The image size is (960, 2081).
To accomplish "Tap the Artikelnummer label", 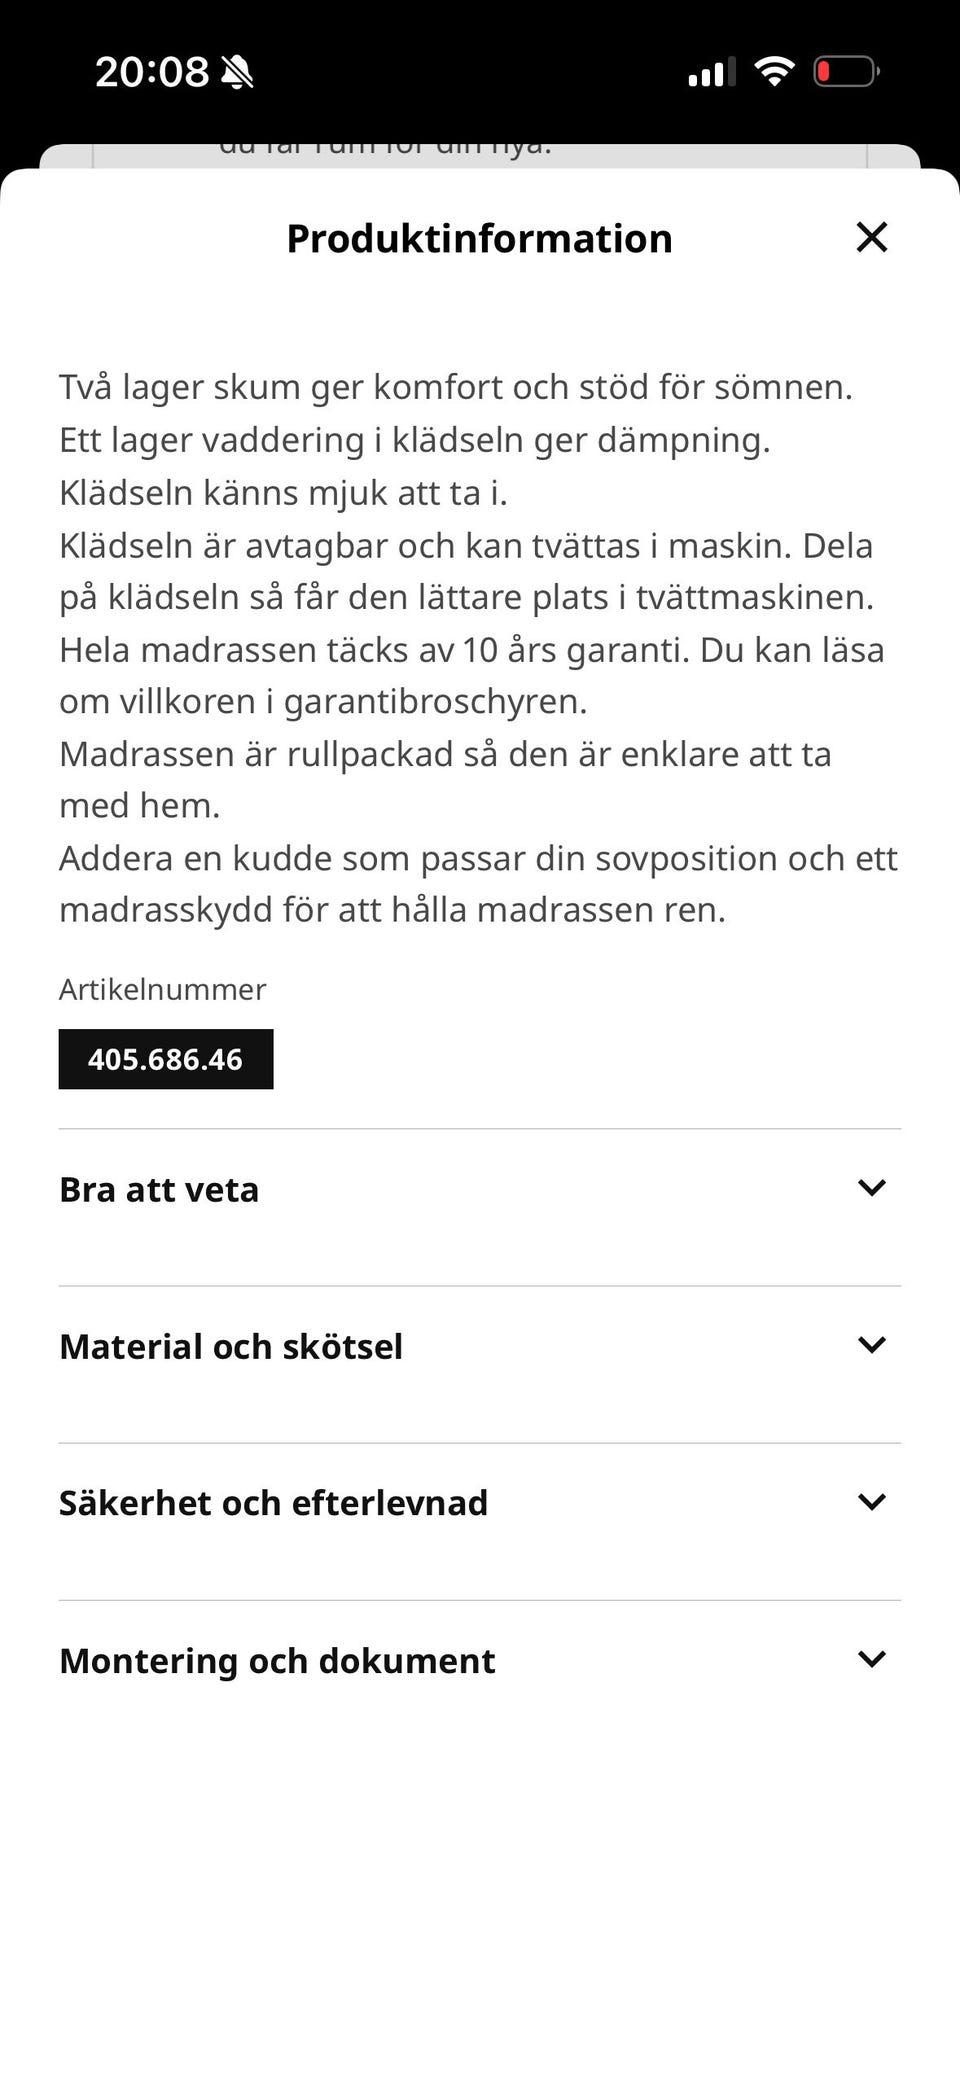I will pyautogui.click(x=162, y=989).
